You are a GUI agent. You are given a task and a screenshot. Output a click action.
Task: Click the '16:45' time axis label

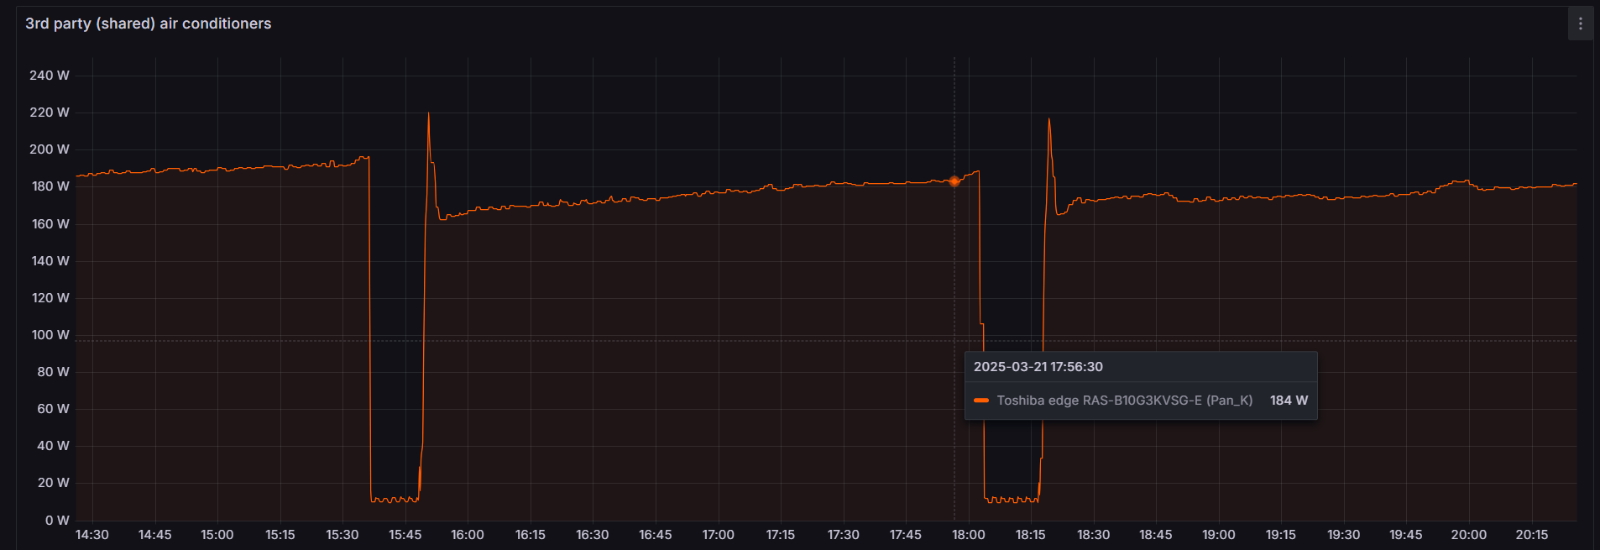655,535
